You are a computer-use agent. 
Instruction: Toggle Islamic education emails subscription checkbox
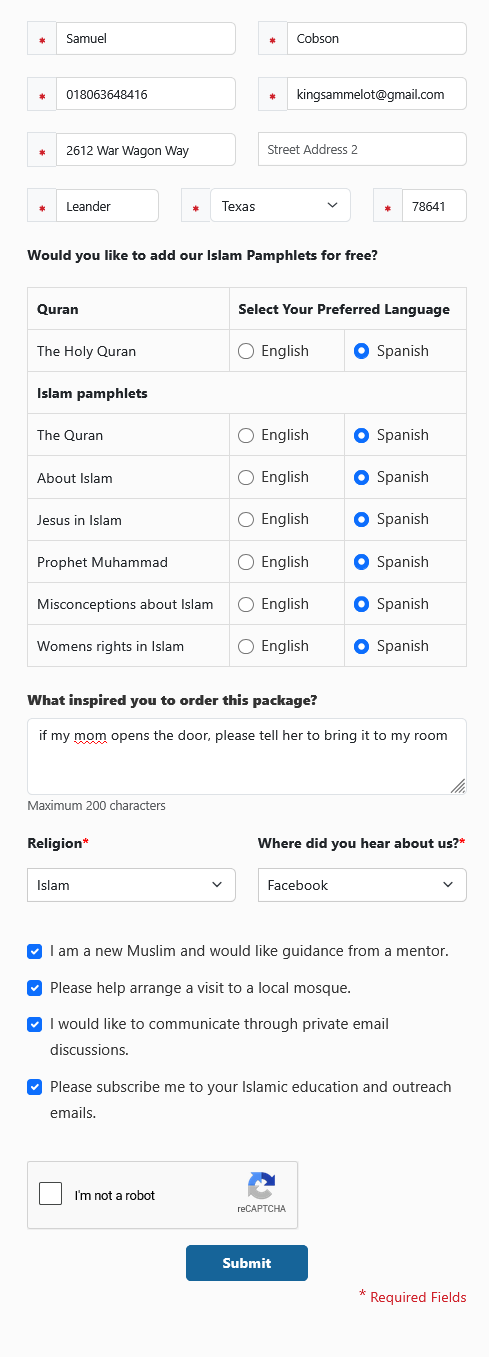35,1087
